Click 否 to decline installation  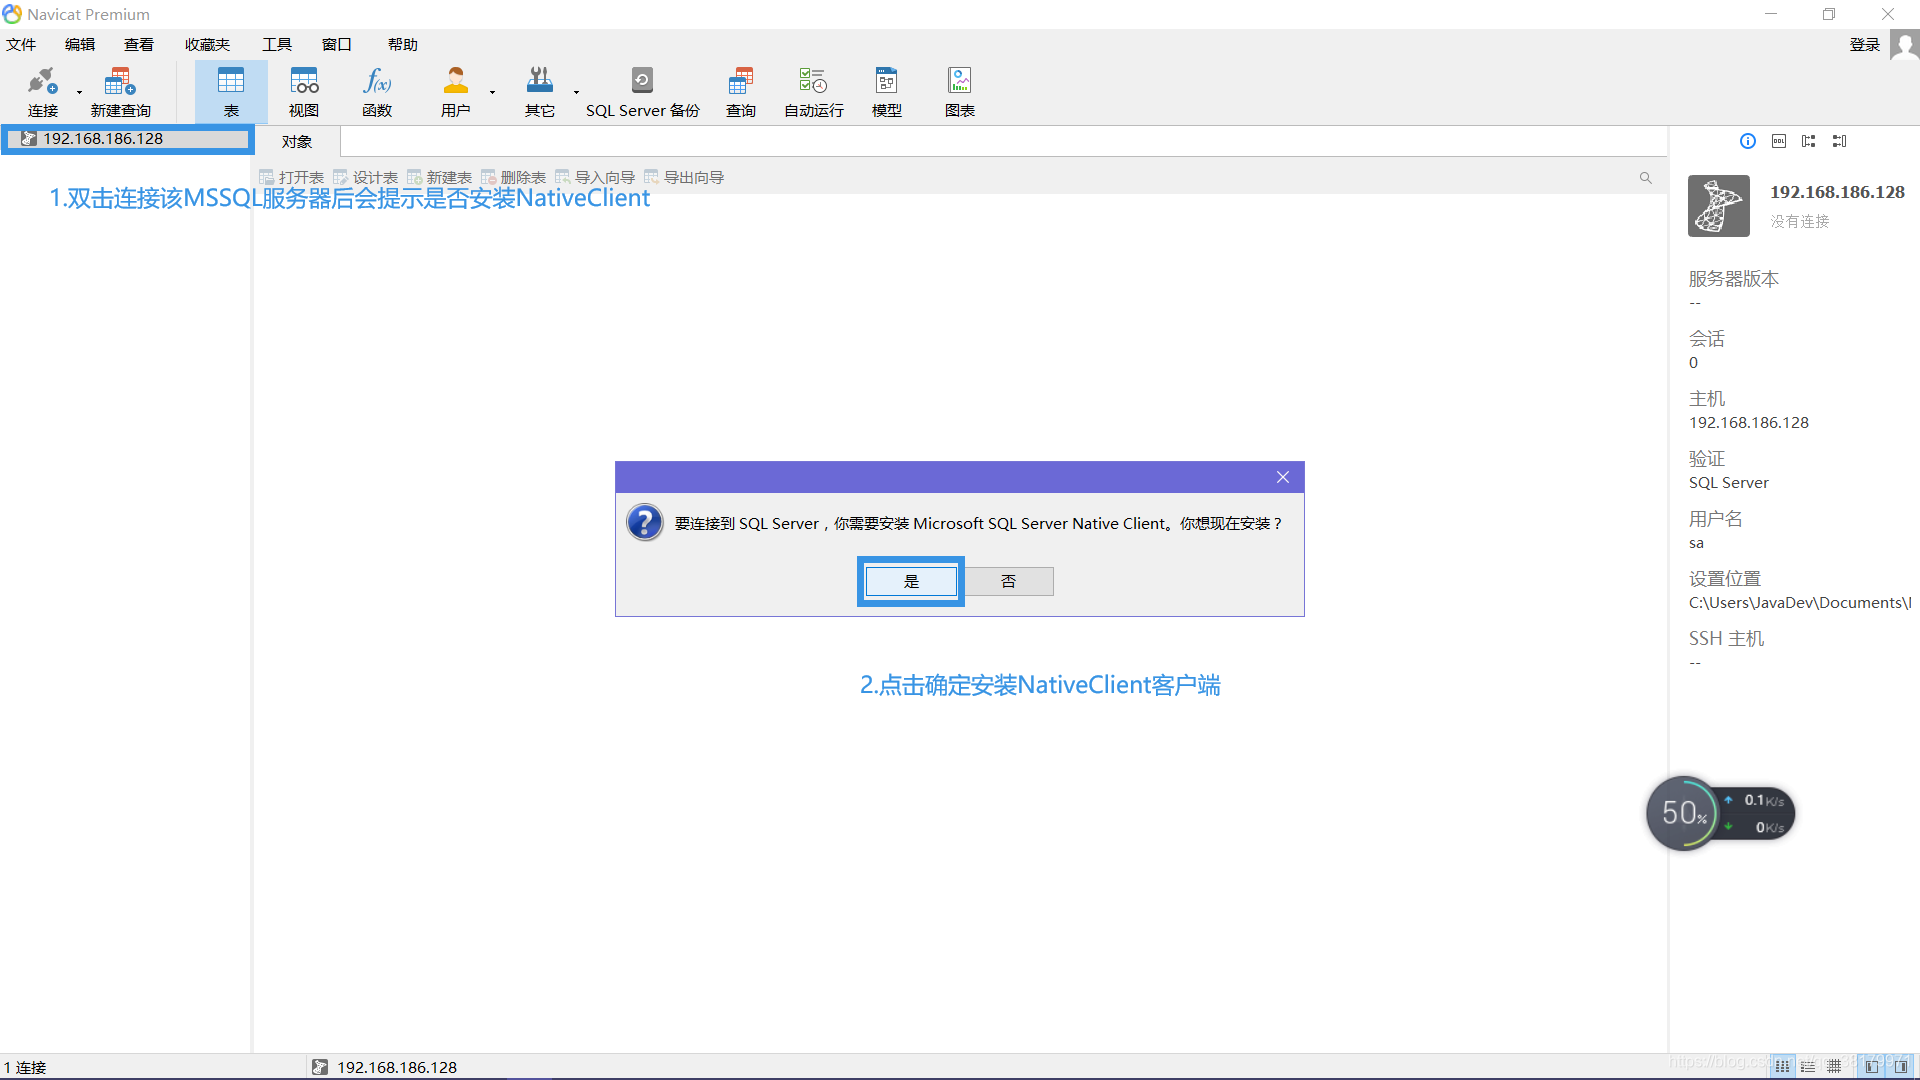1008,581
